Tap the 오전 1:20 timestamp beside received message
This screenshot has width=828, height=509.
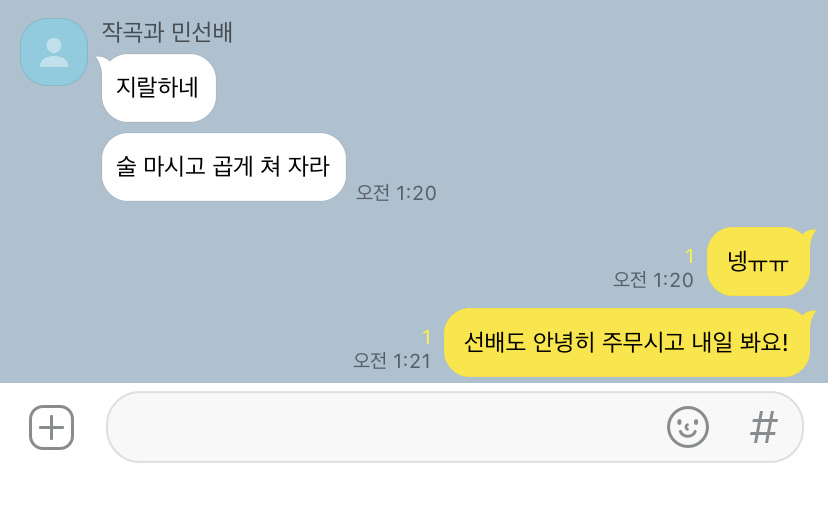point(397,193)
